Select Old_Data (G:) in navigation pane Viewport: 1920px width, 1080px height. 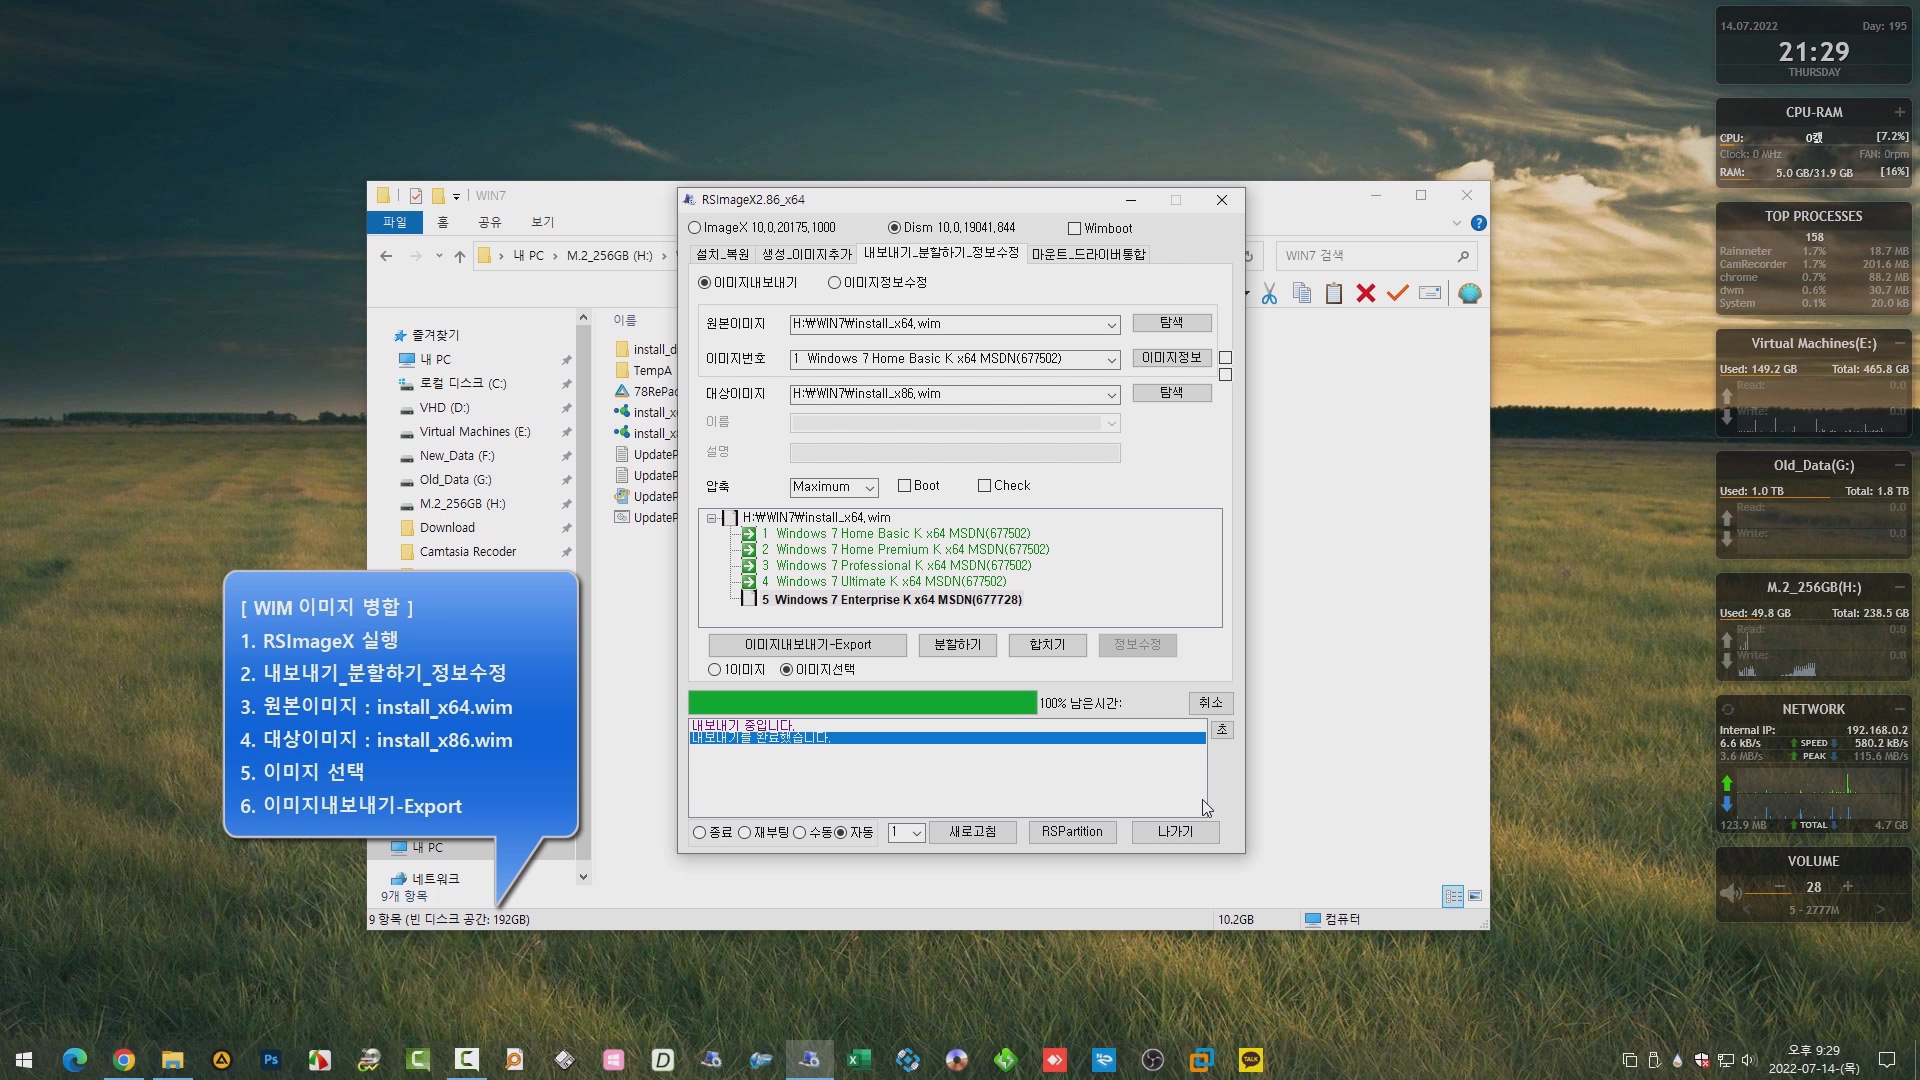[455, 480]
